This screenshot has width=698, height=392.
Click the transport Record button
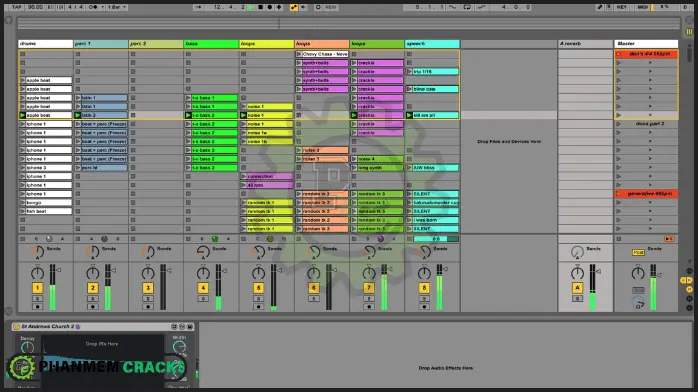(269, 7)
